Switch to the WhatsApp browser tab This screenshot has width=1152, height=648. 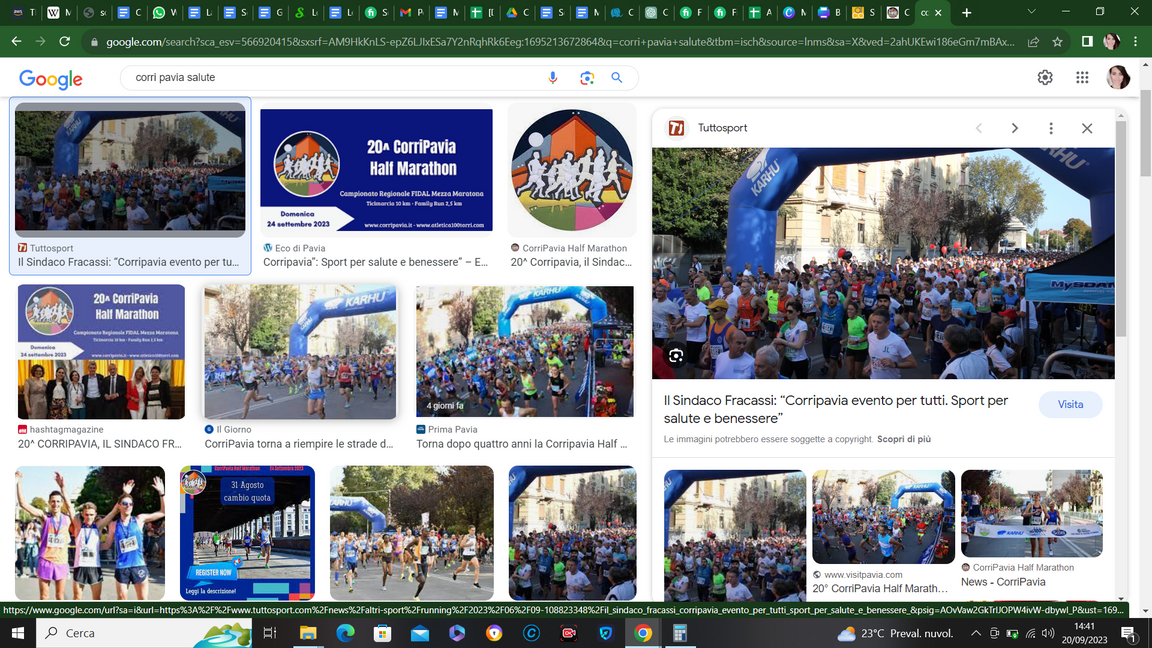tap(165, 12)
